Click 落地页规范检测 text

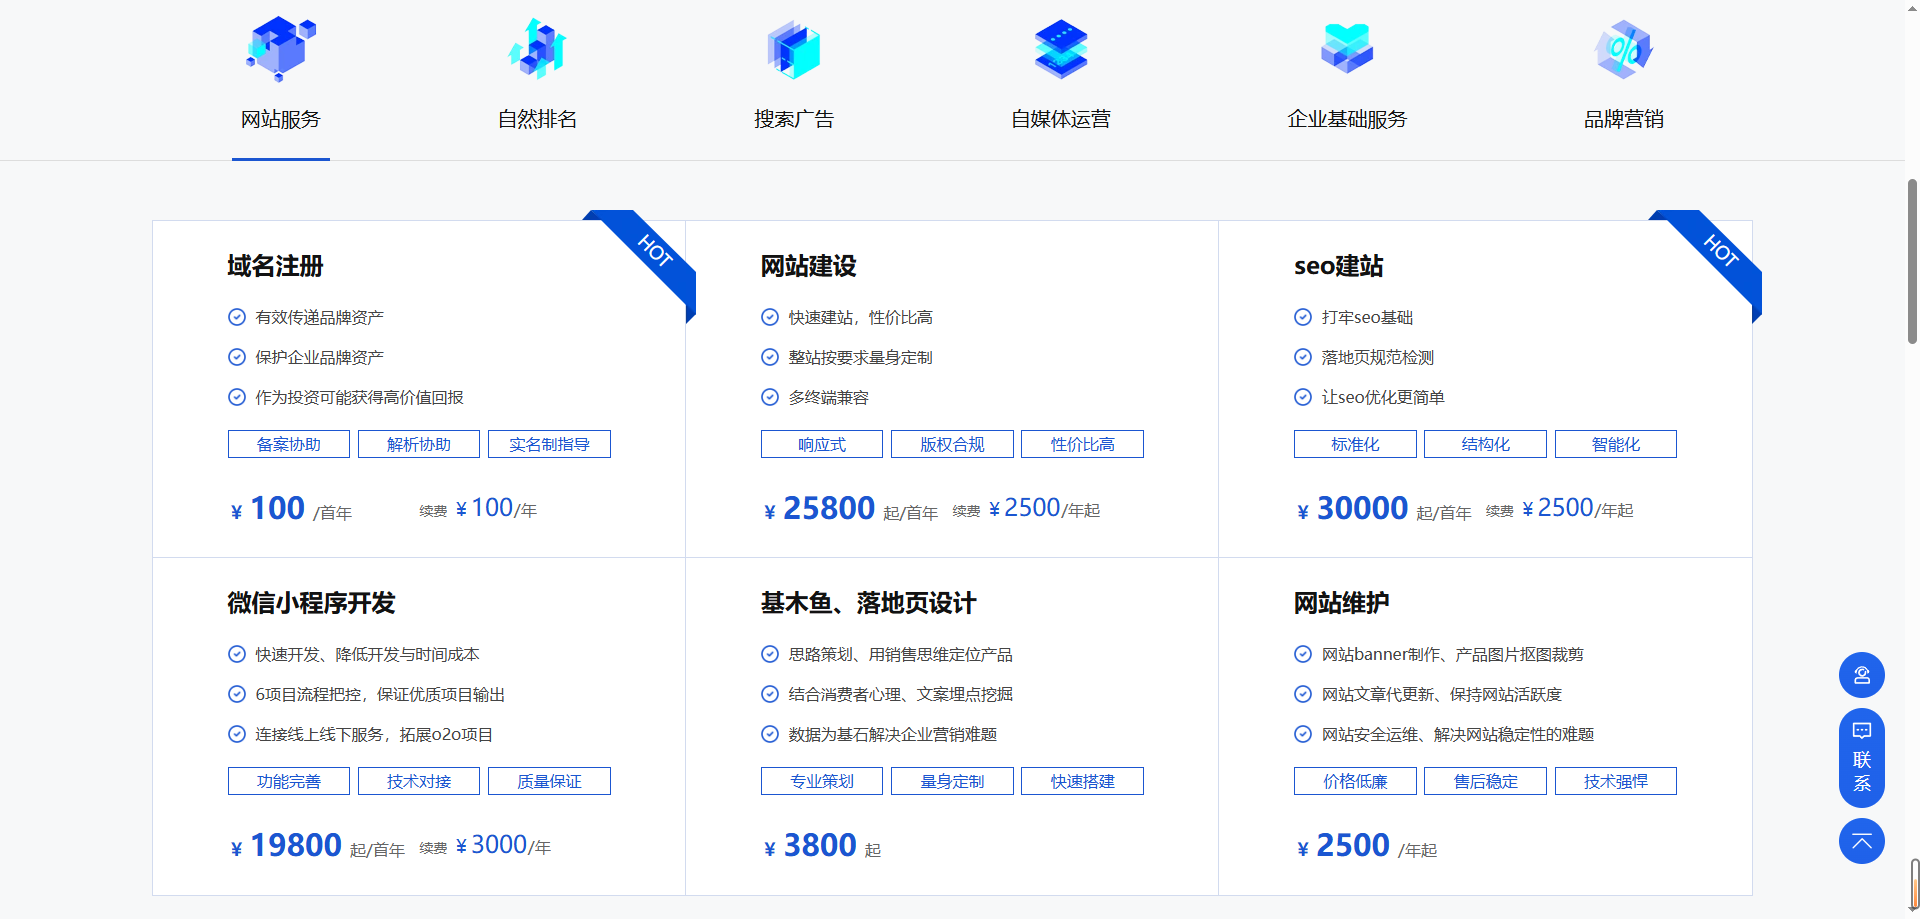(x=1378, y=357)
